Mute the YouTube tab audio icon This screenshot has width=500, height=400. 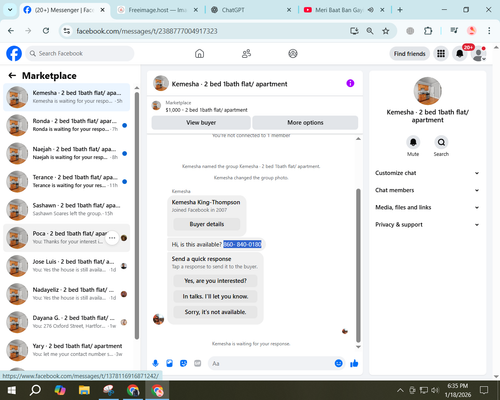click(370, 10)
